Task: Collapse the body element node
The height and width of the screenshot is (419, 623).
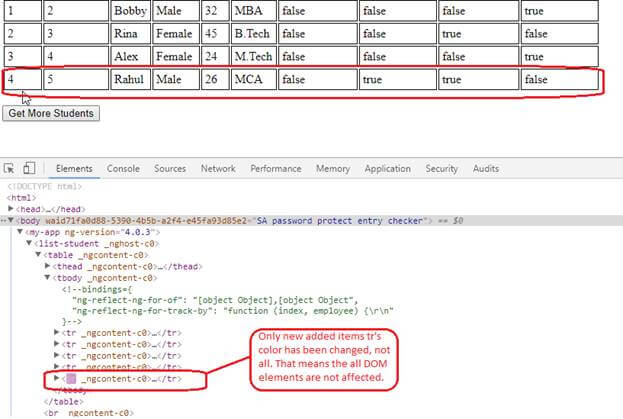Action: tap(11, 220)
